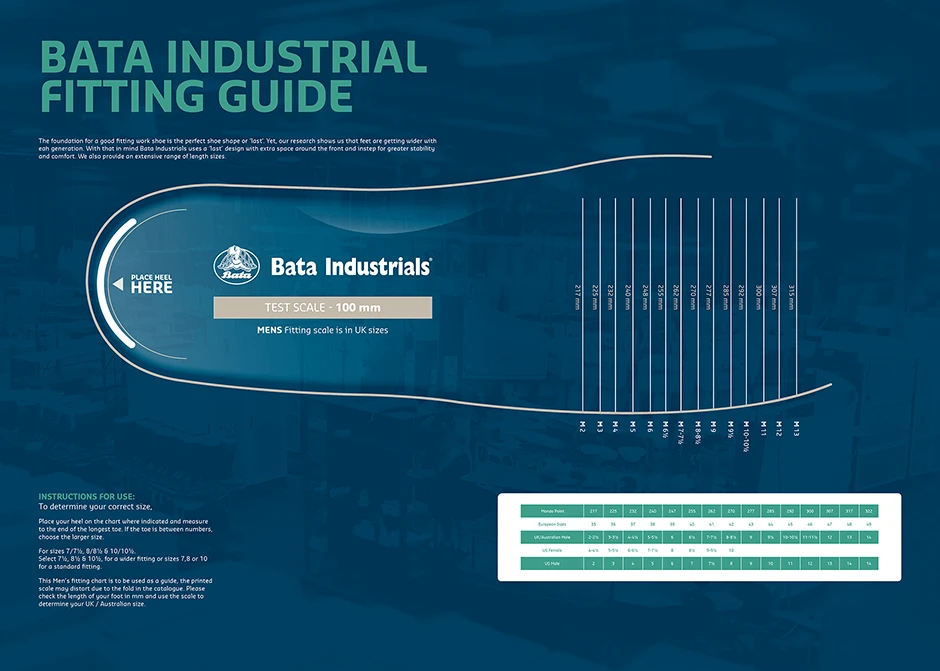Click the "217" cell in Mondo Point row
This screenshot has height=671, width=940.
click(593, 511)
